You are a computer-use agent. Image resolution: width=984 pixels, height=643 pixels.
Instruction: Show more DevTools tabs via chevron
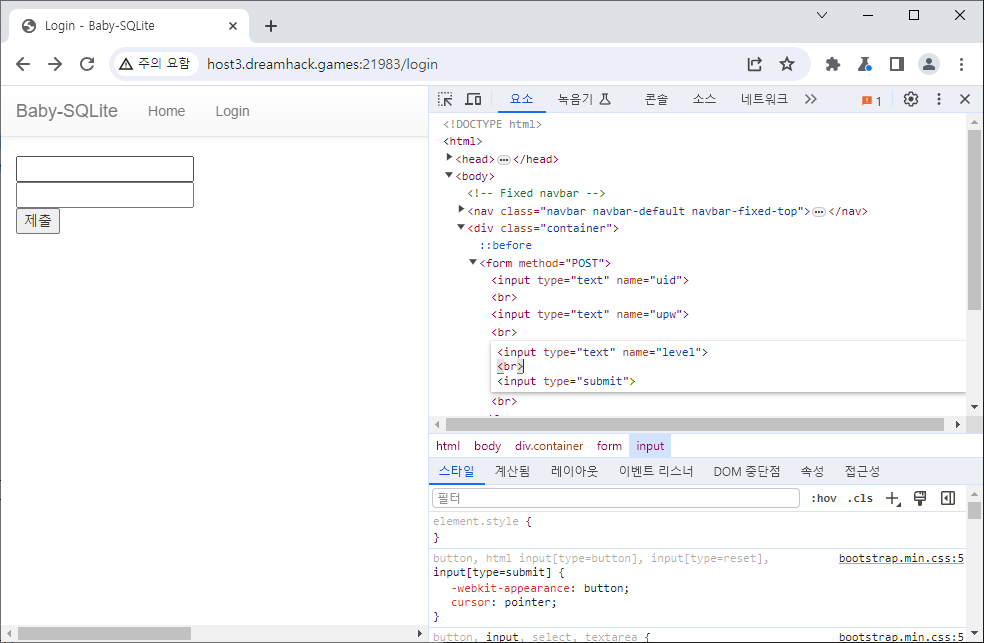coord(810,99)
